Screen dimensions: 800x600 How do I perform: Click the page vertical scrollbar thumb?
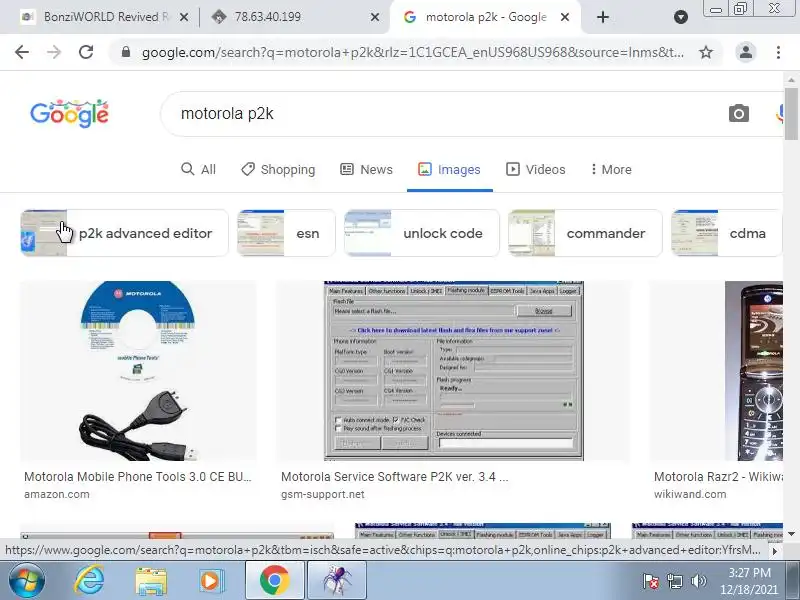[791, 113]
